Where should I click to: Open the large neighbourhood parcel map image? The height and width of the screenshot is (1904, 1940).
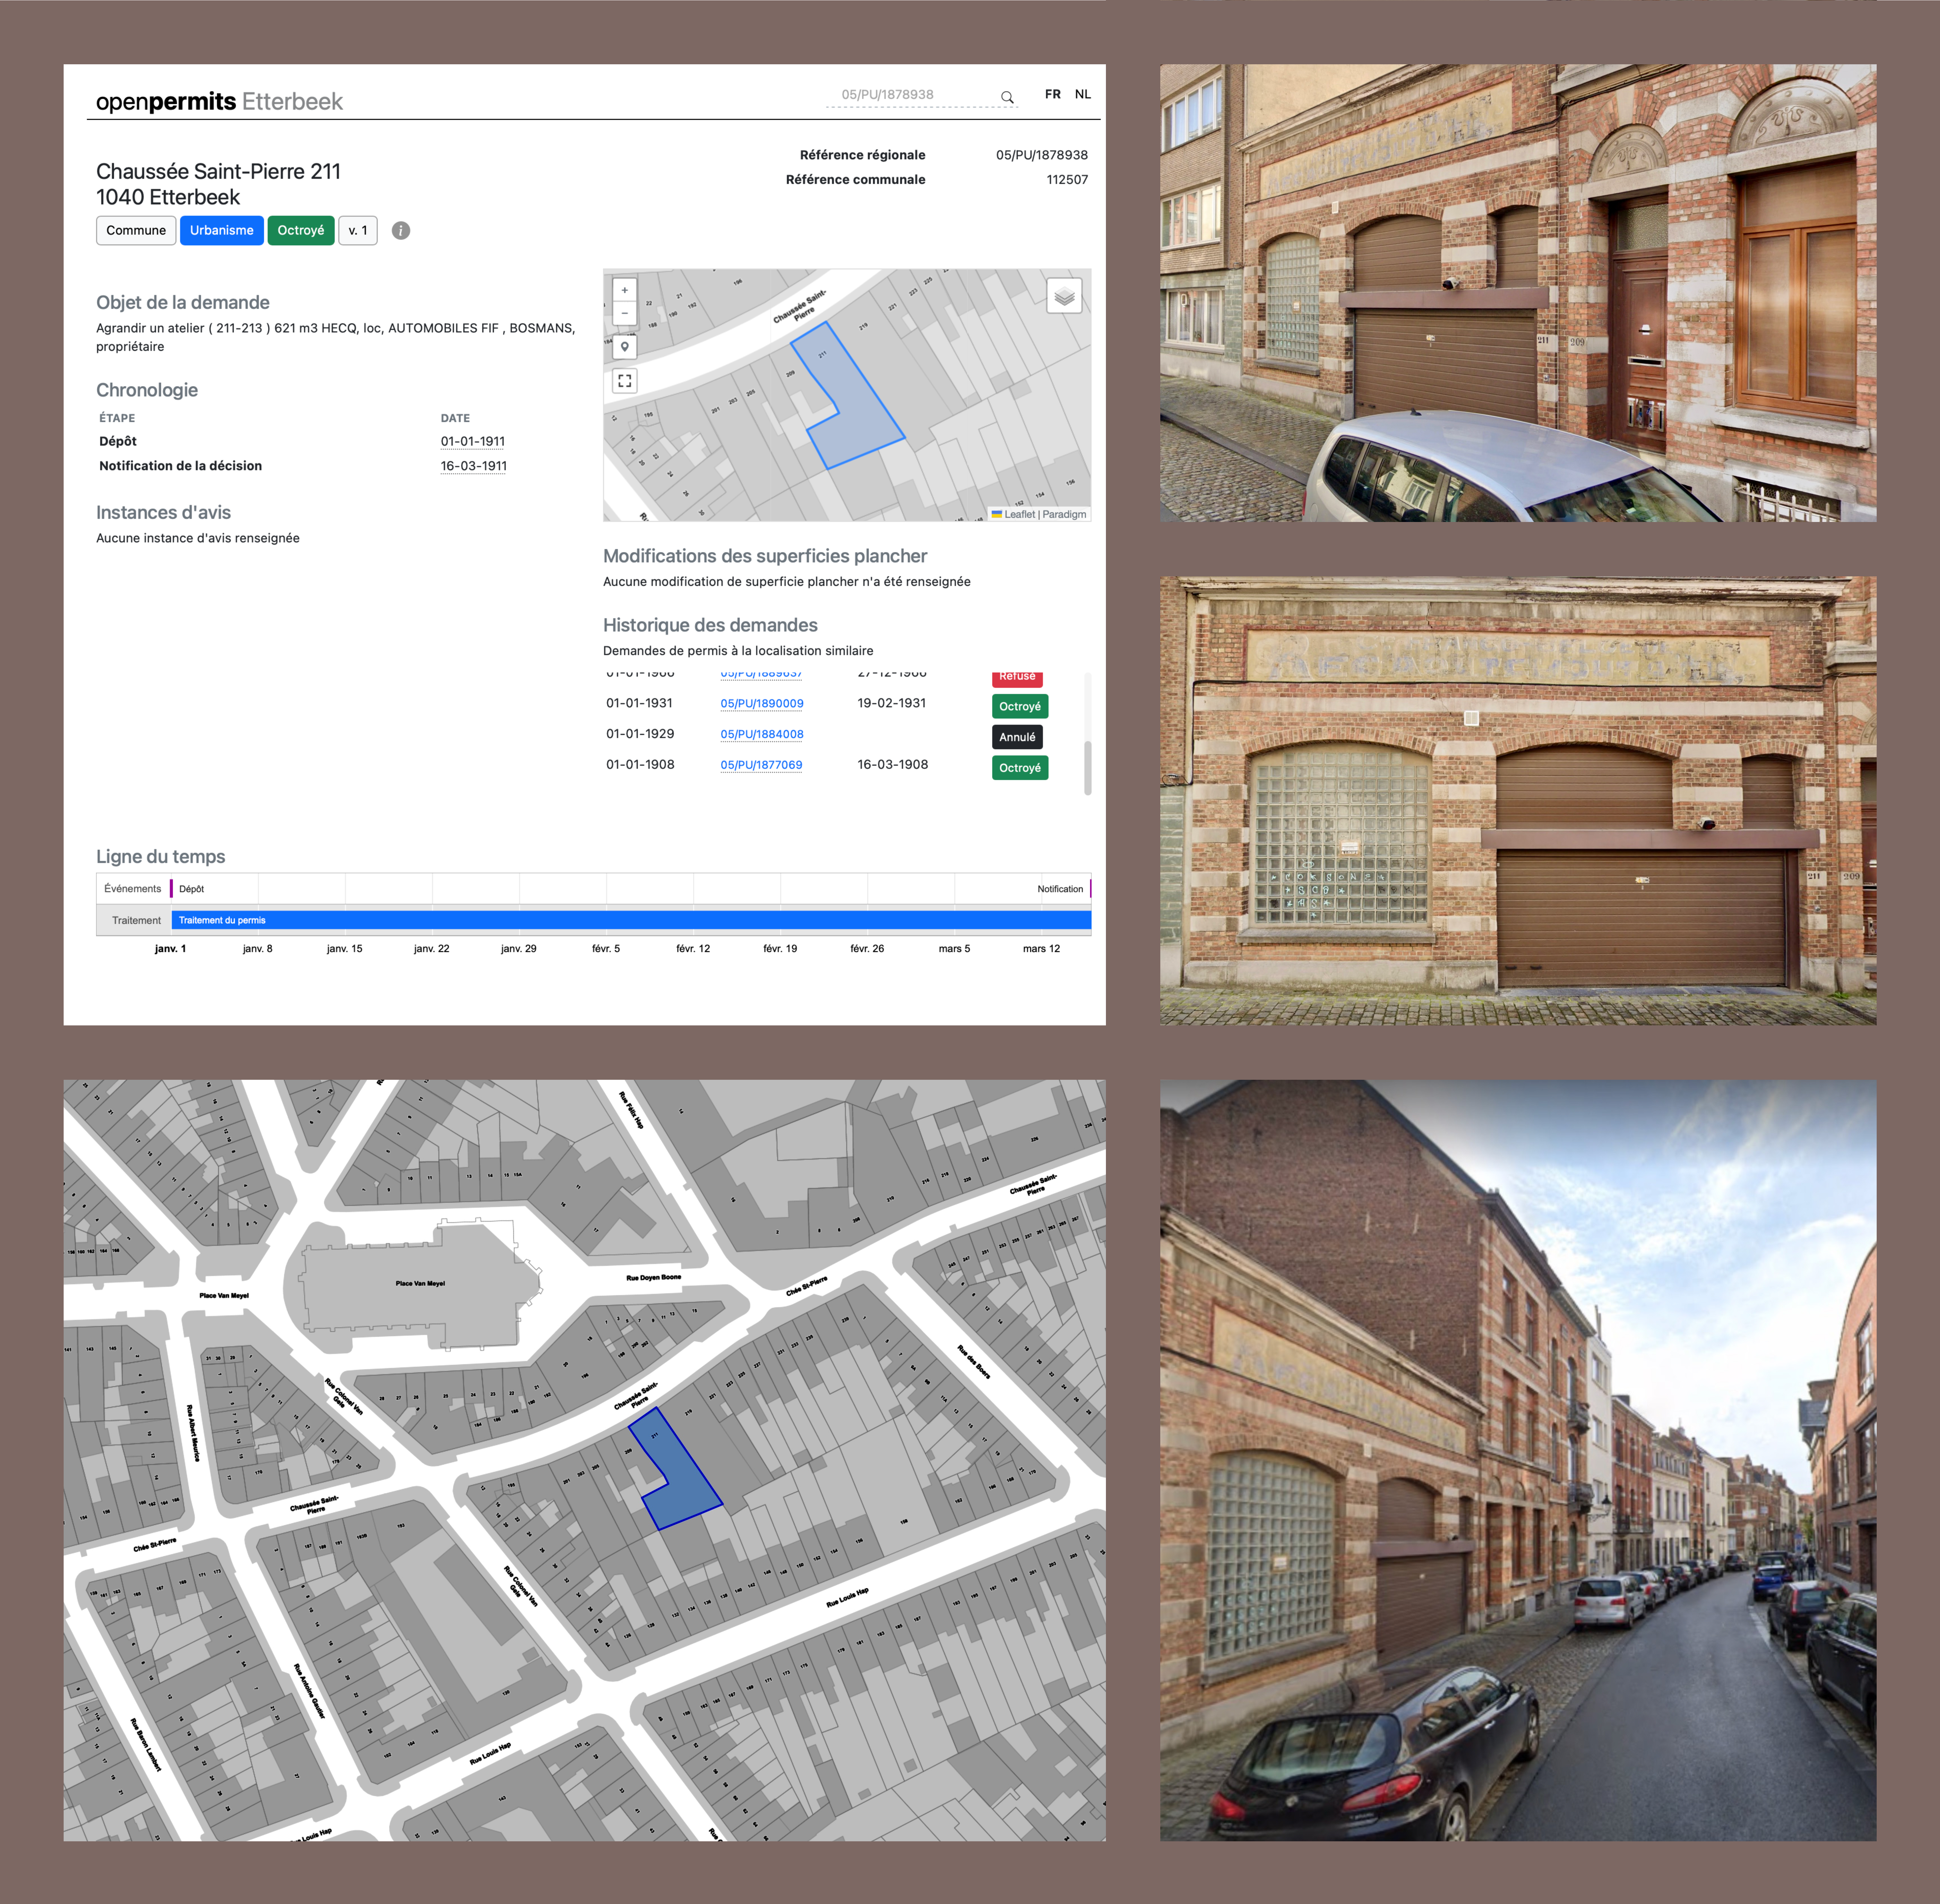pyautogui.click(x=585, y=1460)
